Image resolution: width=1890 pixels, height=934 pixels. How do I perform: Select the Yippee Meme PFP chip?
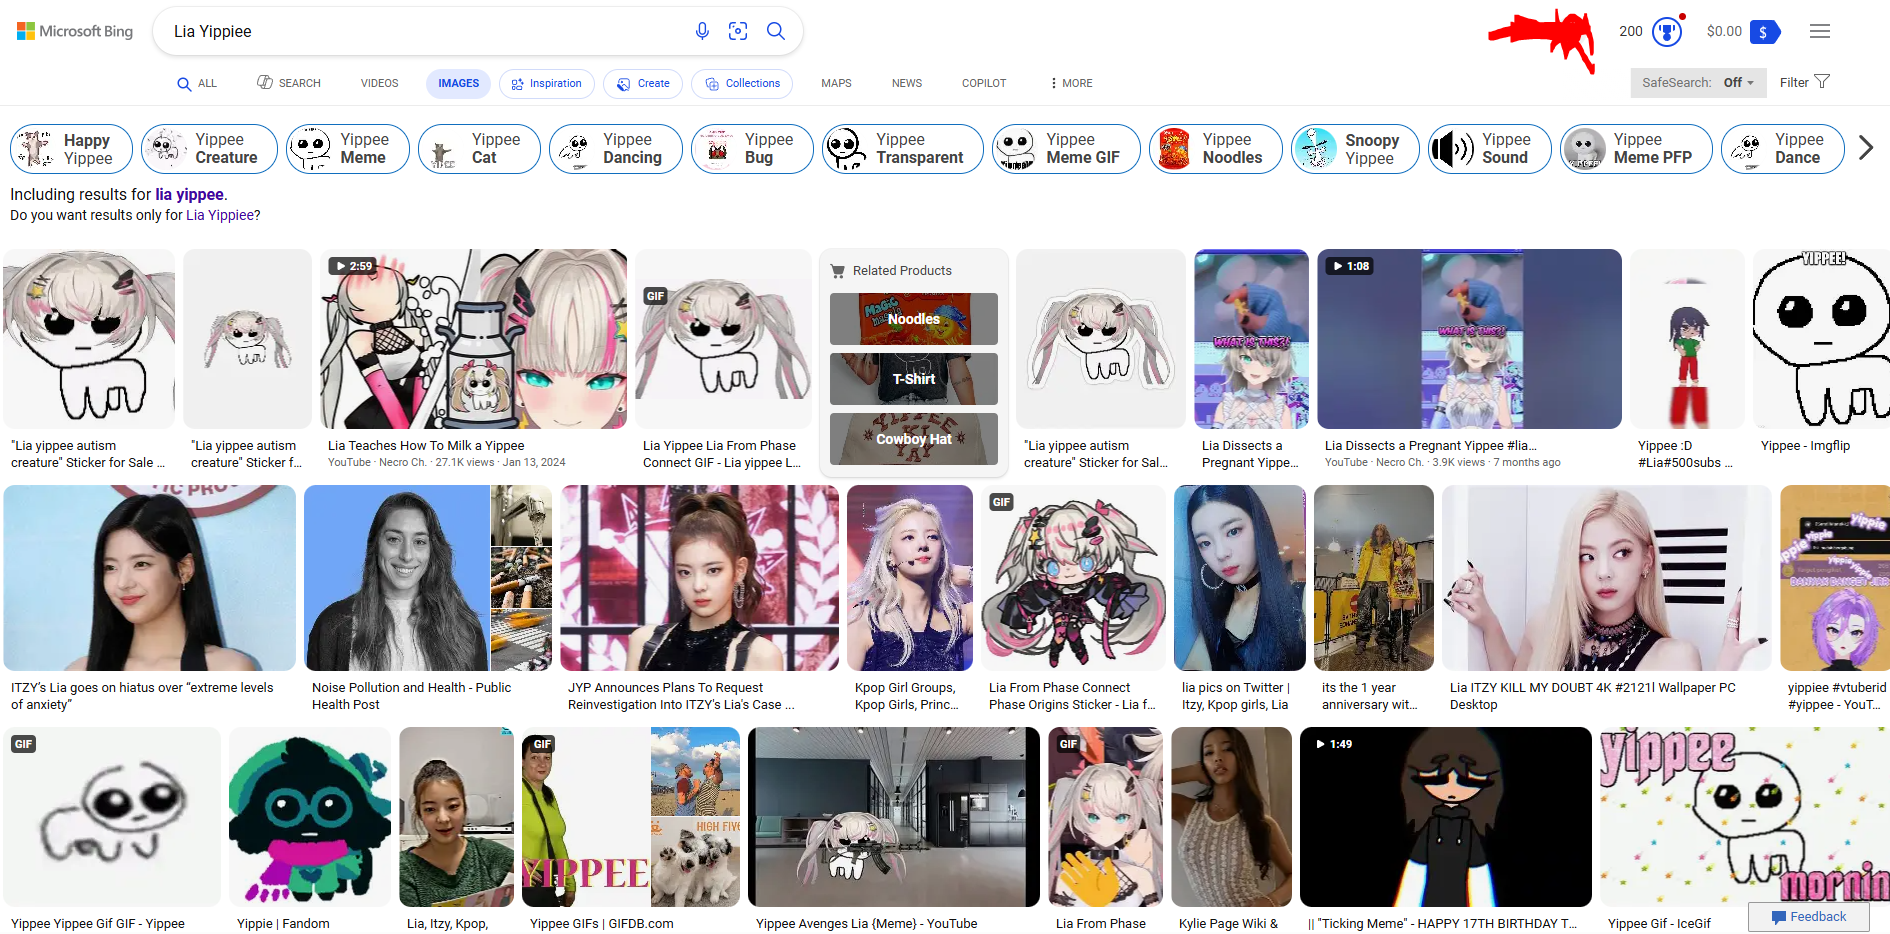[1636, 149]
